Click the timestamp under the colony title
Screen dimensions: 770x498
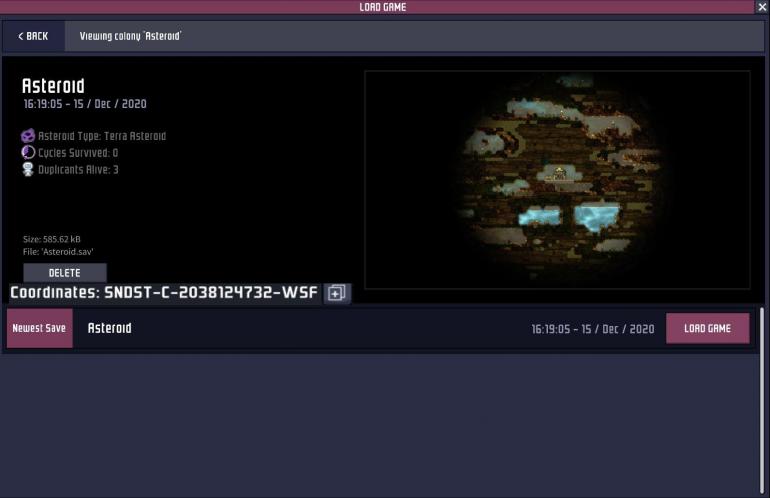click(85, 104)
